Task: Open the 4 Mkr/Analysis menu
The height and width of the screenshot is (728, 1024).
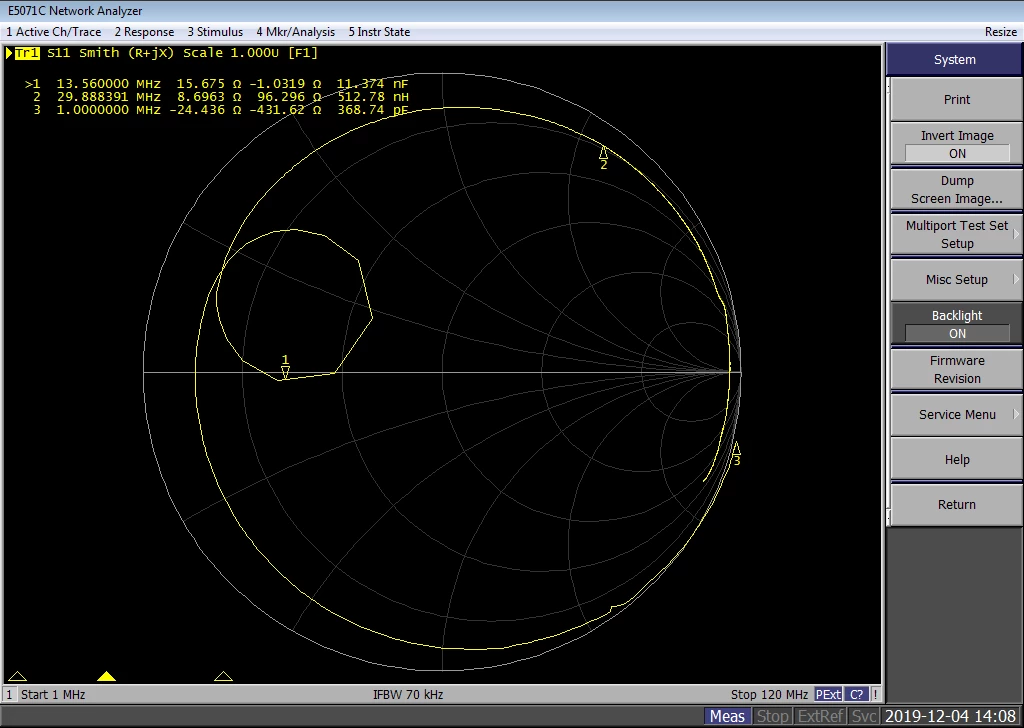Action: click(295, 31)
